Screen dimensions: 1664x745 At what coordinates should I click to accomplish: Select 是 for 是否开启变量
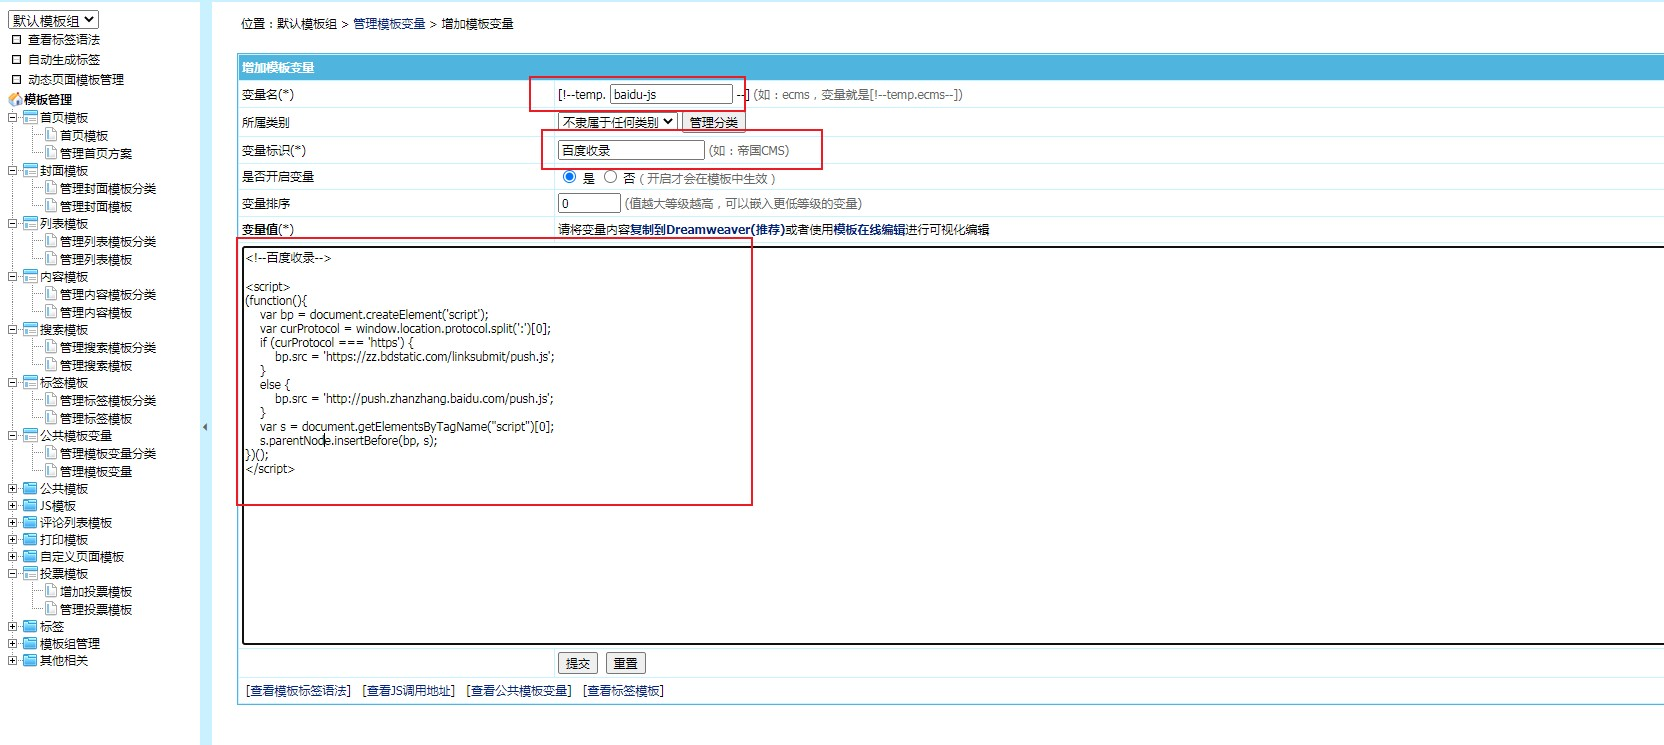point(569,177)
